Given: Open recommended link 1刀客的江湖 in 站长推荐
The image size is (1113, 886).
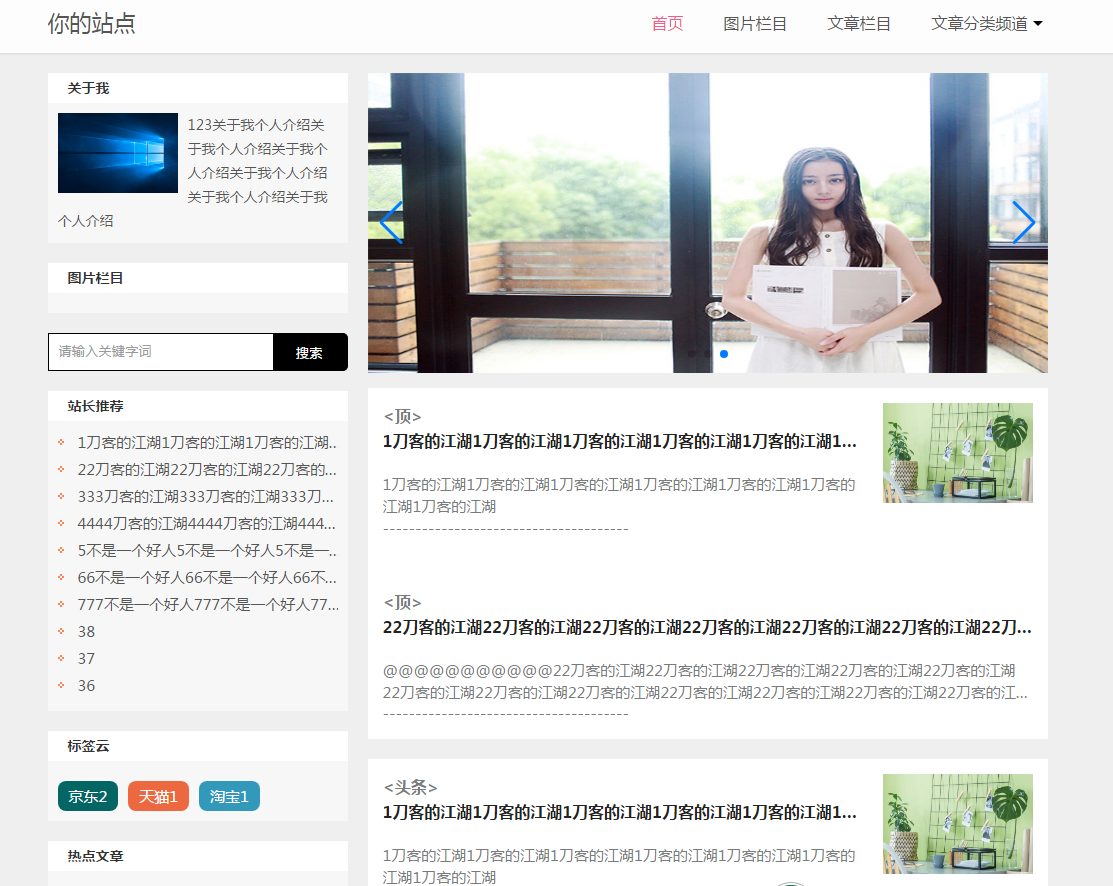Looking at the screenshot, I should point(207,442).
